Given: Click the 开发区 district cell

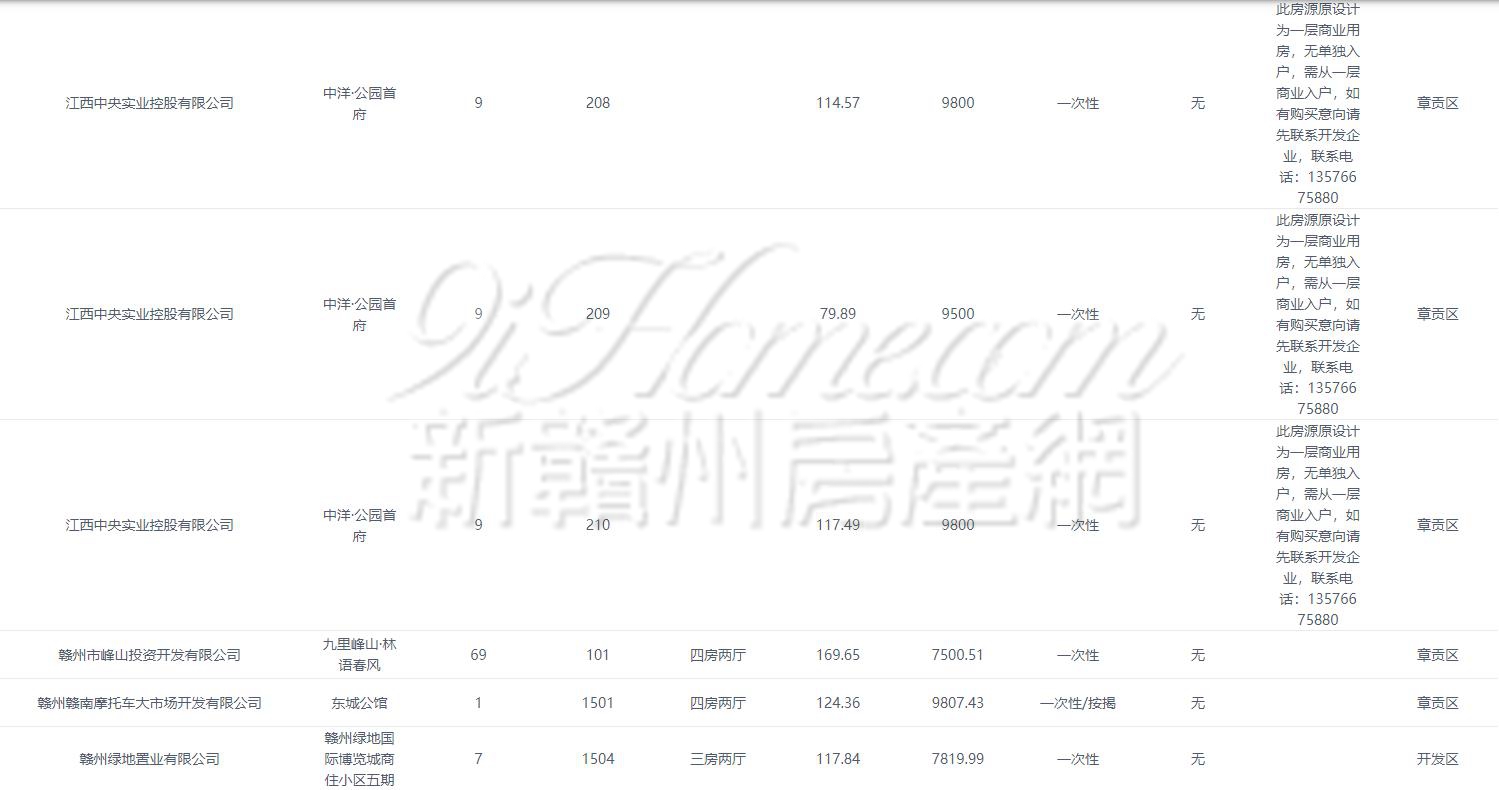Looking at the screenshot, I should pyautogui.click(x=1437, y=759).
